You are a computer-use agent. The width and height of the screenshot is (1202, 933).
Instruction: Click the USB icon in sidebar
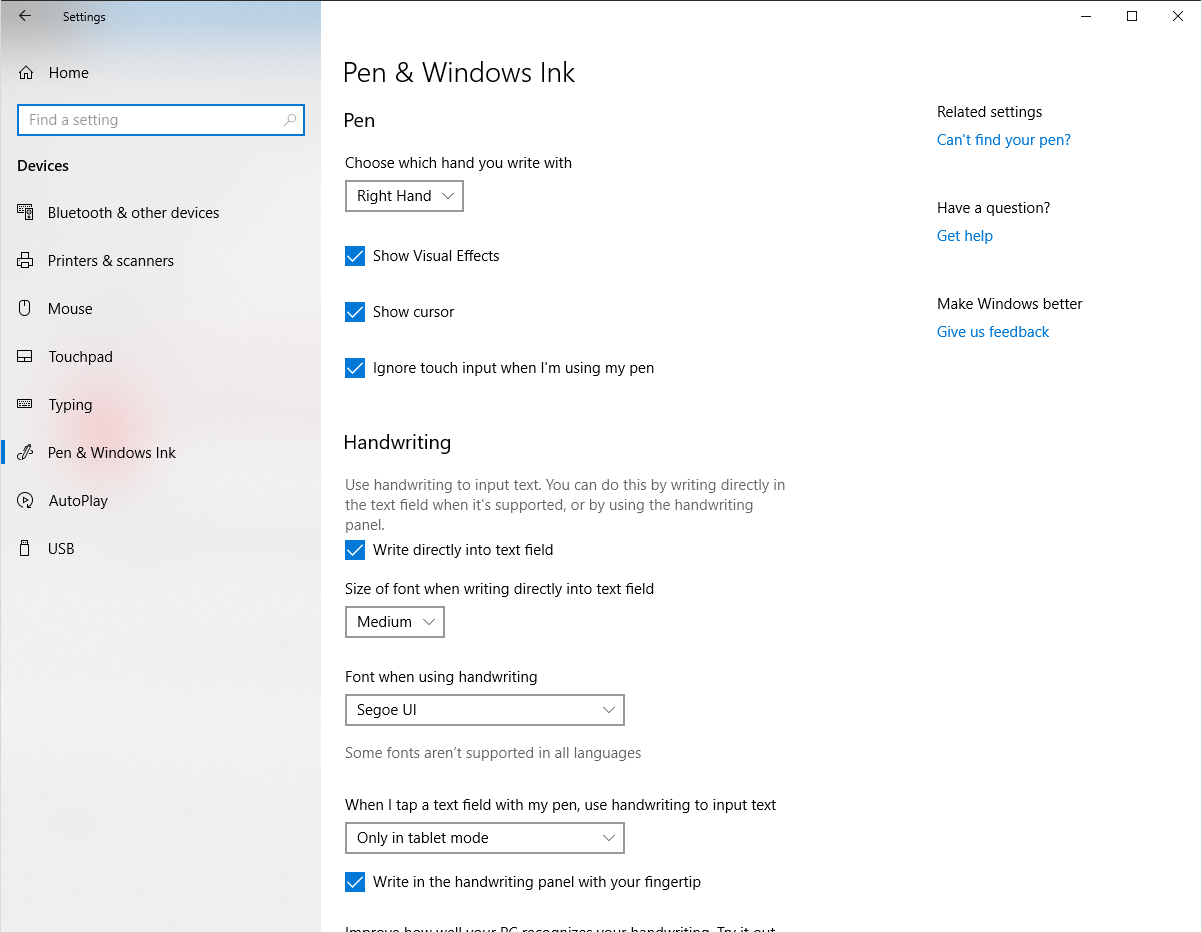click(x=26, y=548)
